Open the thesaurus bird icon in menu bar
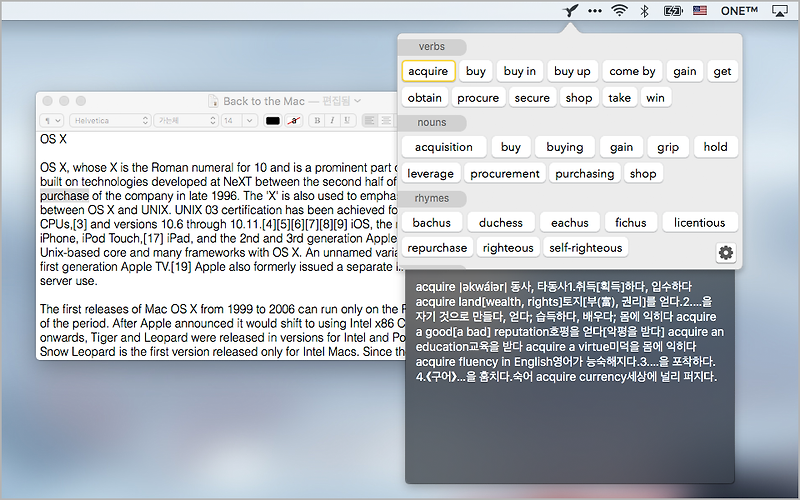Image resolution: width=800 pixels, height=500 pixels. (570, 10)
